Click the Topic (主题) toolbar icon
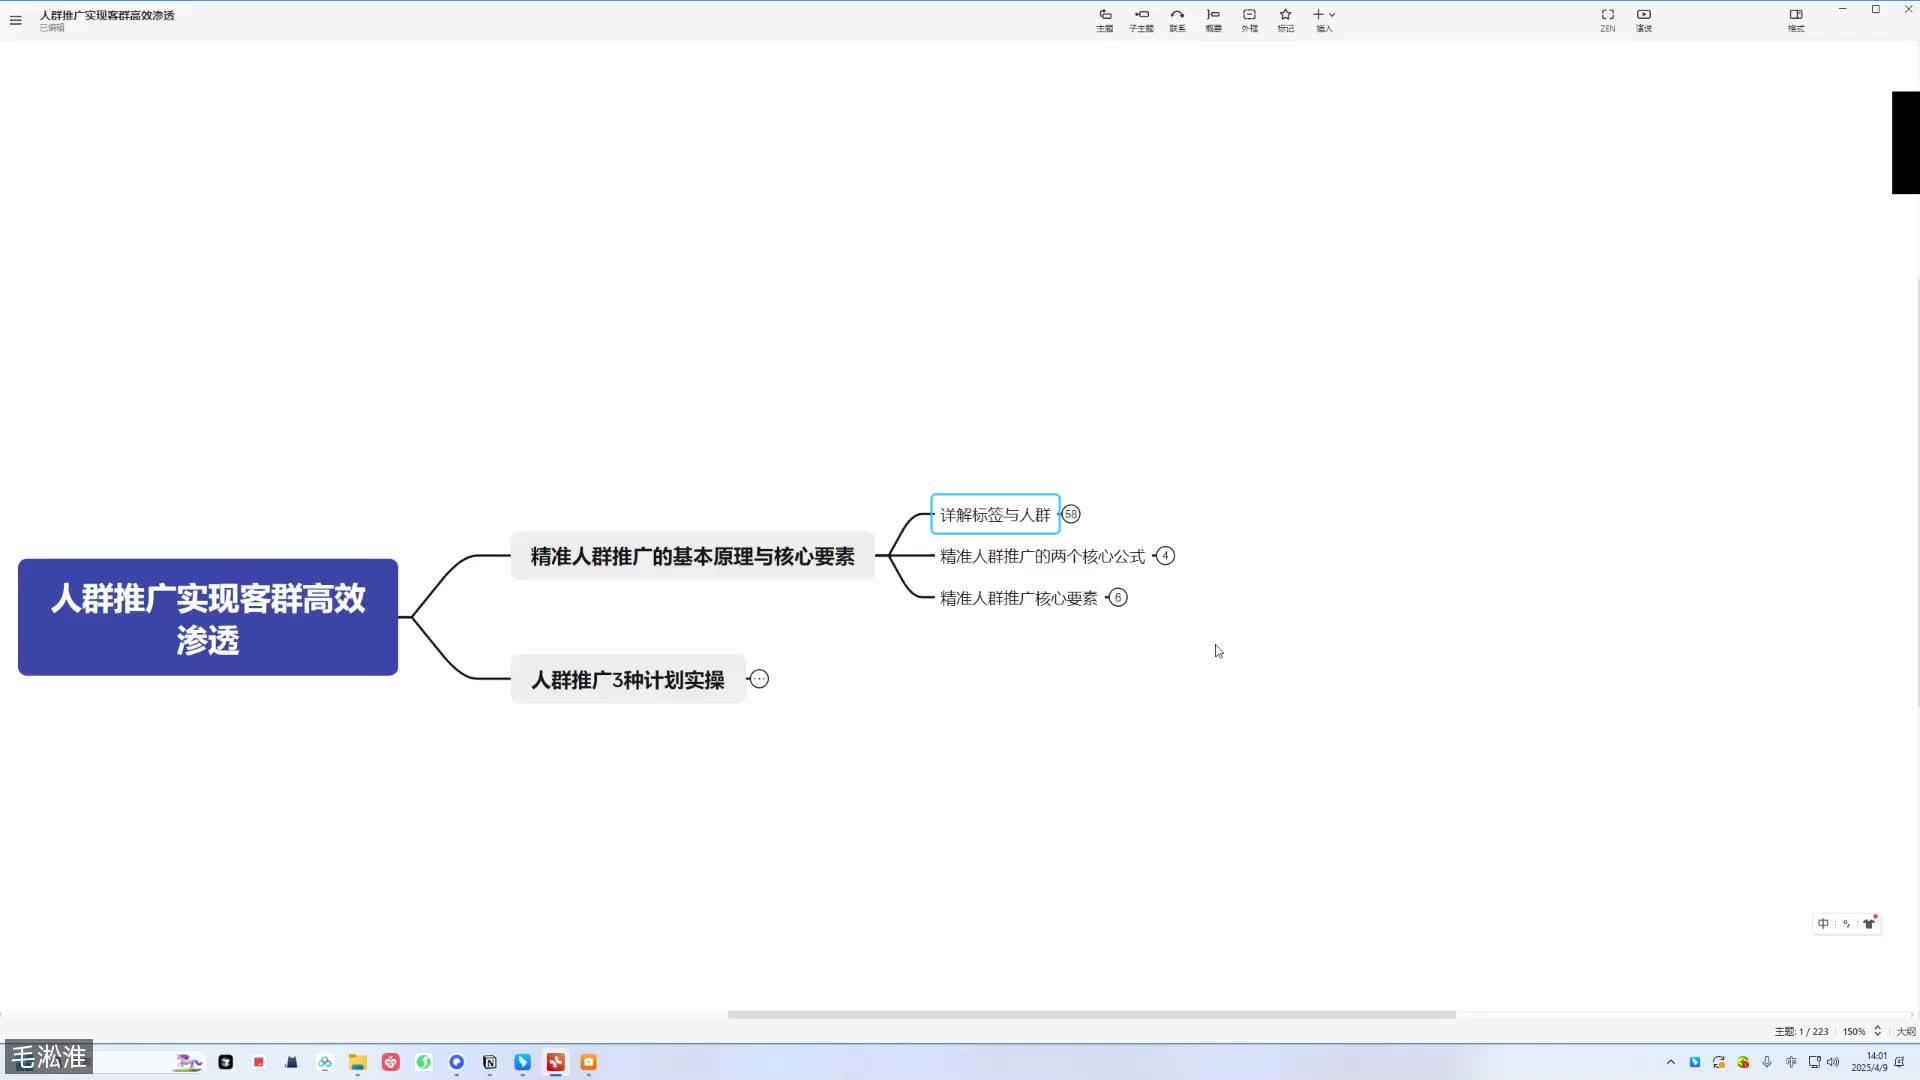The height and width of the screenshot is (1080, 1920). pyautogui.click(x=1105, y=19)
